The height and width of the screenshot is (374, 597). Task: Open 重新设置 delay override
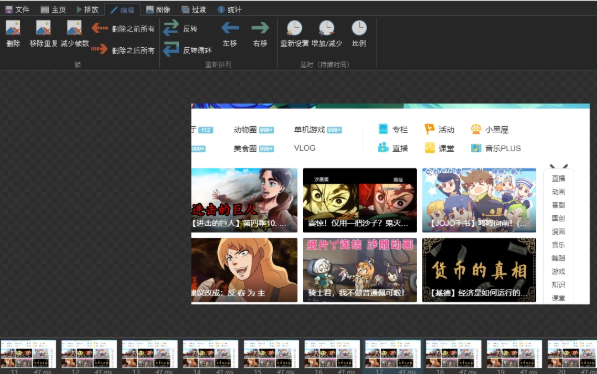(294, 34)
